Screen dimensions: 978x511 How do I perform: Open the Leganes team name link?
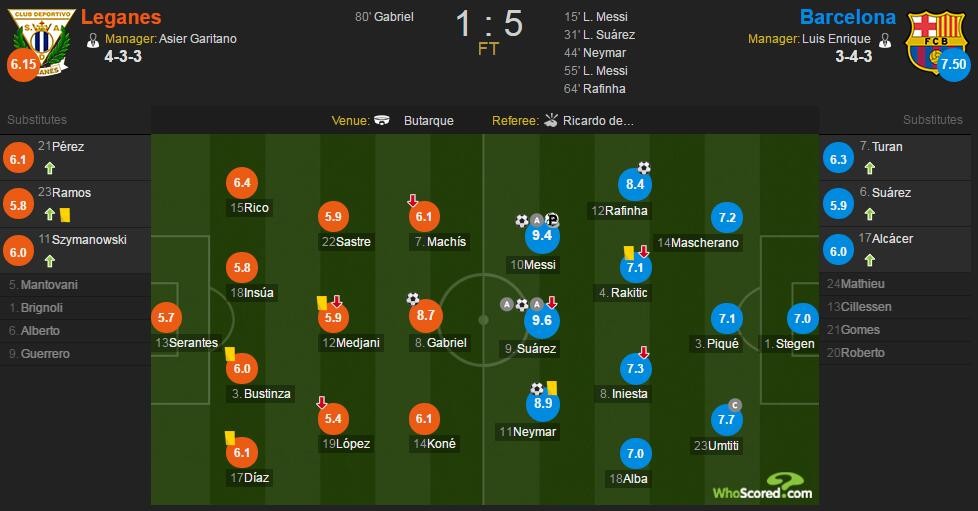coord(121,17)
